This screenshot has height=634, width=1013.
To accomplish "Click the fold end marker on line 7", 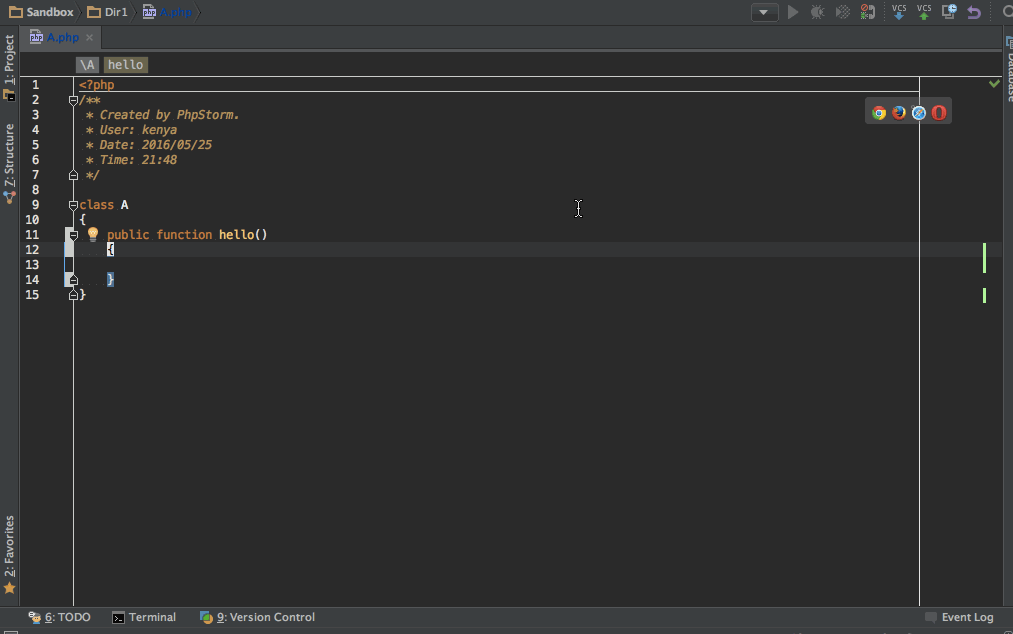I will 73,175.
